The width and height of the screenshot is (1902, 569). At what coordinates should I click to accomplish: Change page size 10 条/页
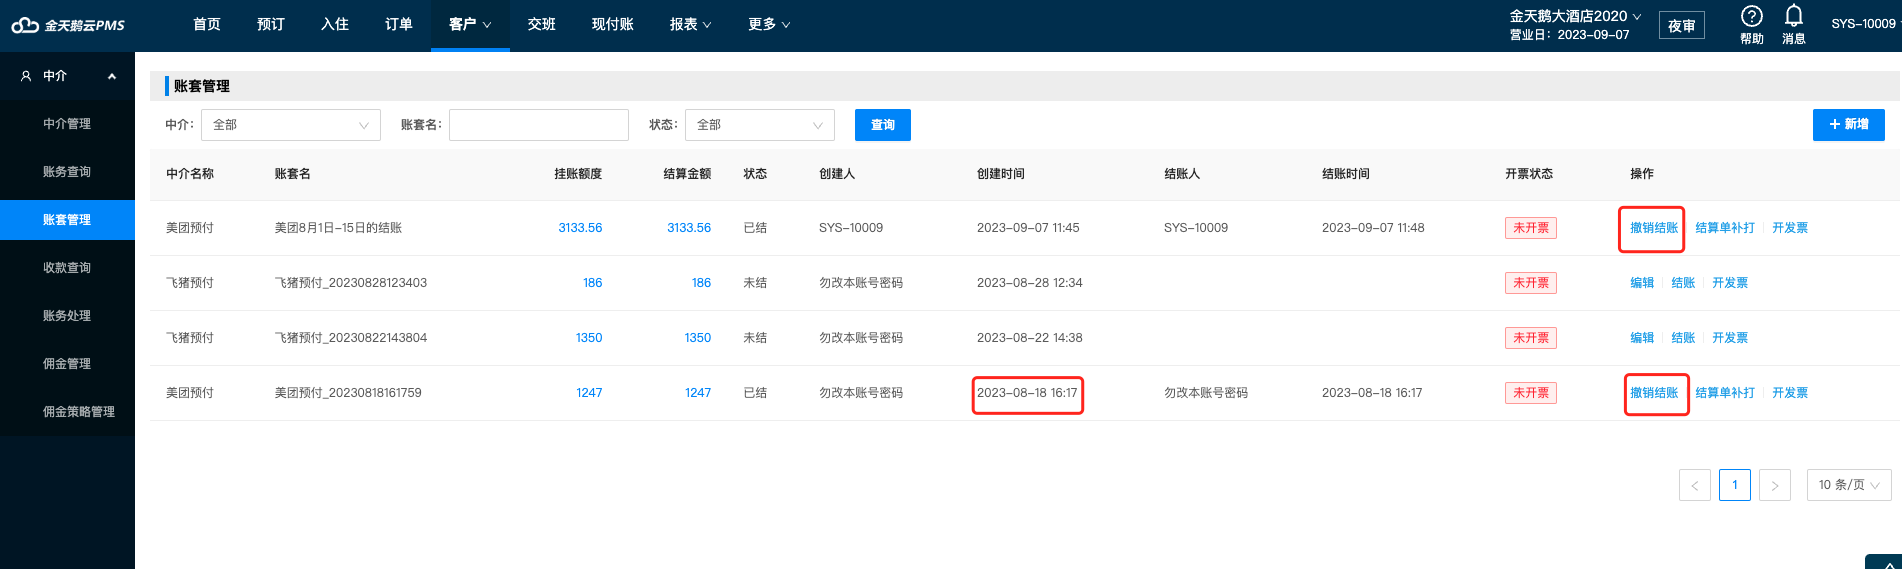coord(1849,485)
